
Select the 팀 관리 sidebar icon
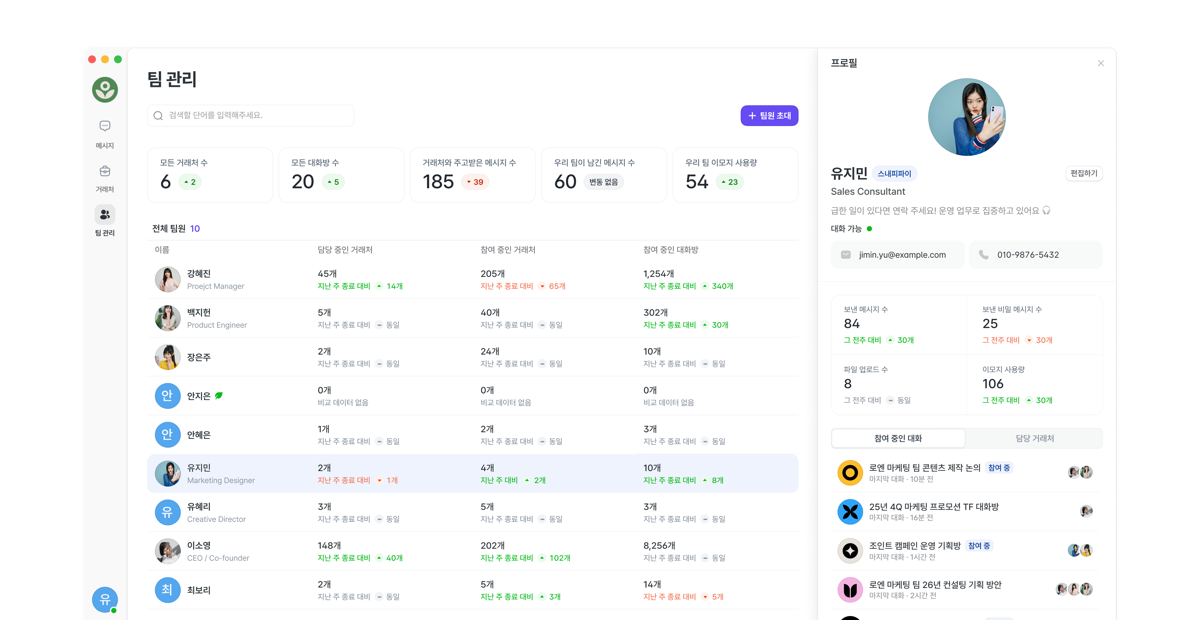(x=105, y=215)
